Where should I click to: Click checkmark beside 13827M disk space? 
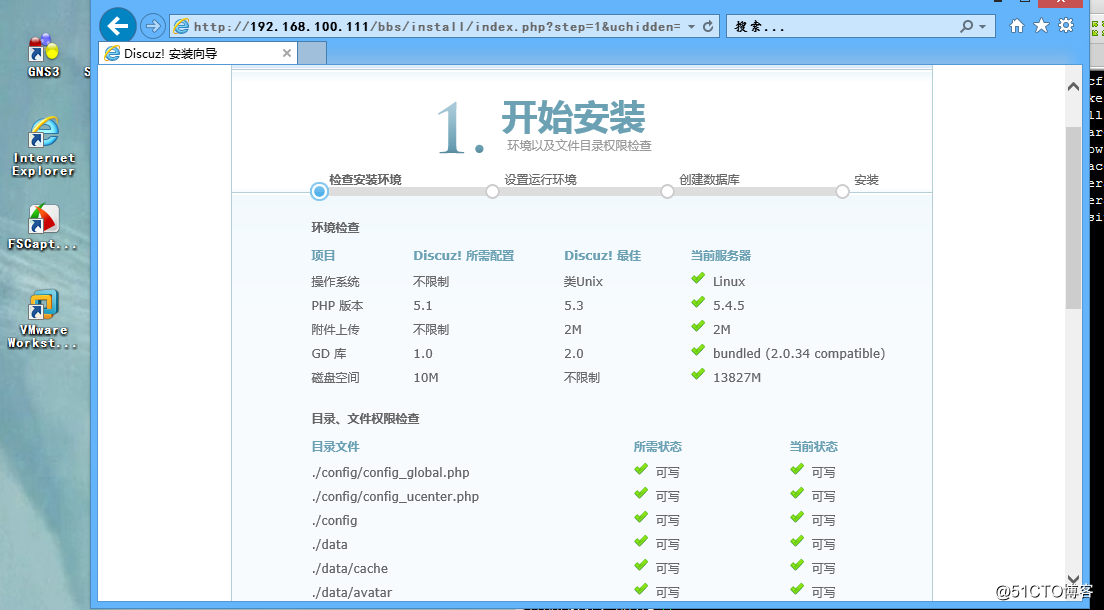[x=698, y=374]
